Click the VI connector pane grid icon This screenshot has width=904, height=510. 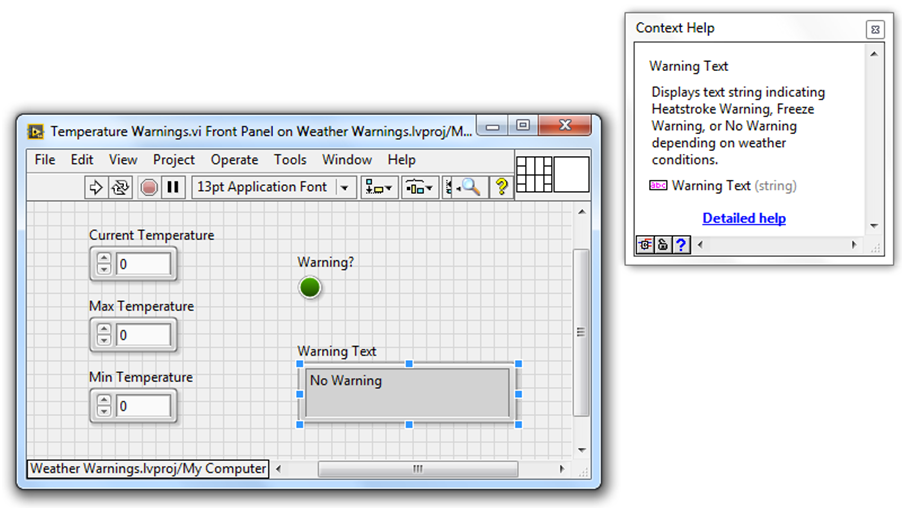(x=533, y=174)
